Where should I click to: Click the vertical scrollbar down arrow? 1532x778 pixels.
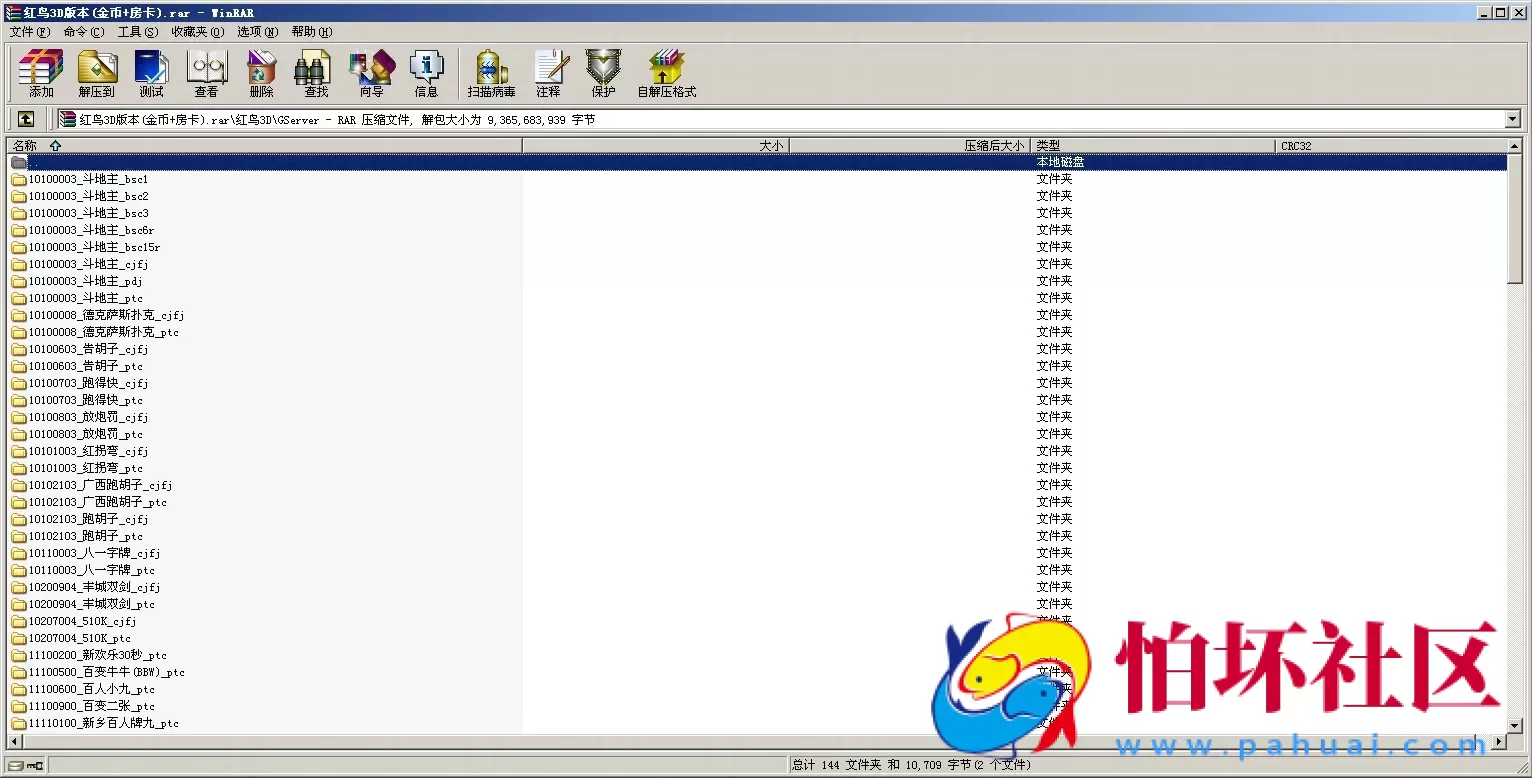[x=1515, y=725]
